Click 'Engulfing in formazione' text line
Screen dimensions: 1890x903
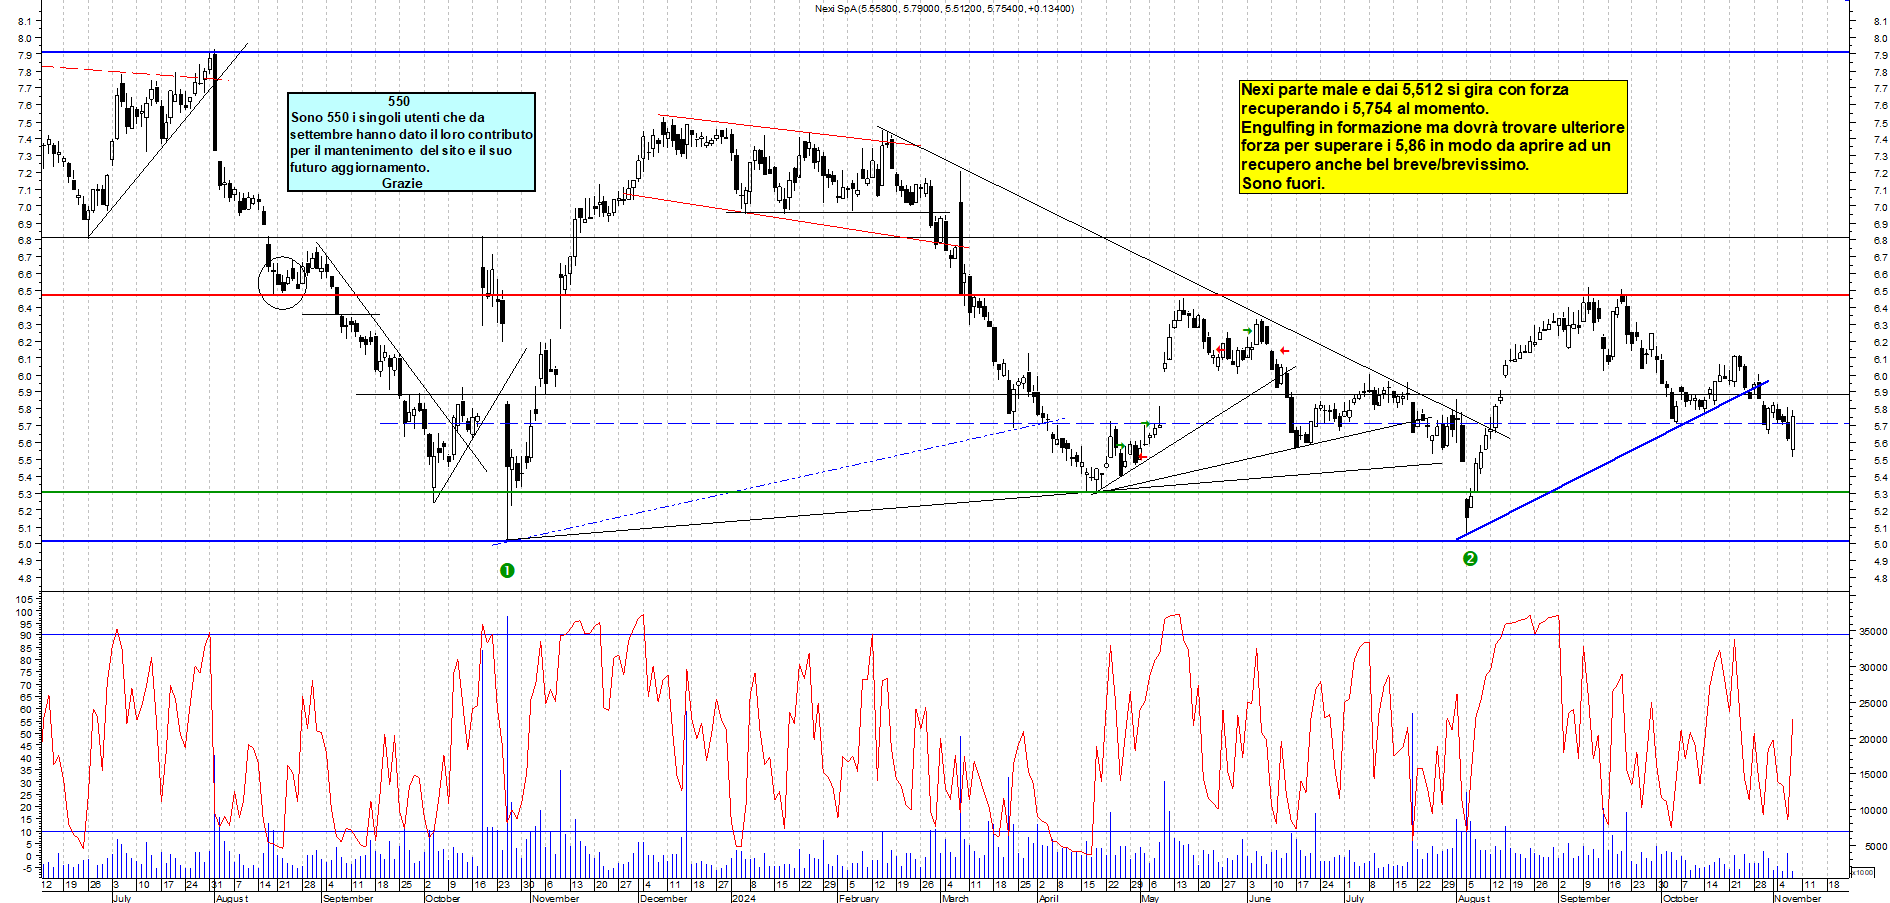pos(1432,127)
